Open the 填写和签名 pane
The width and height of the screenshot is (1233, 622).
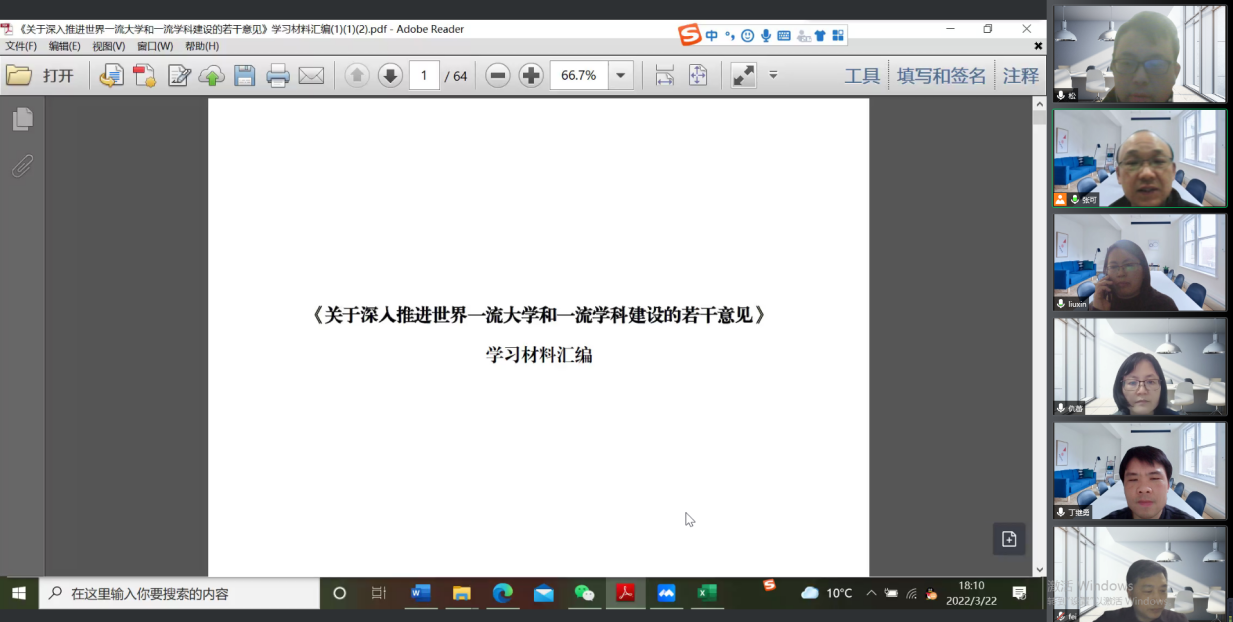(941, 75)
